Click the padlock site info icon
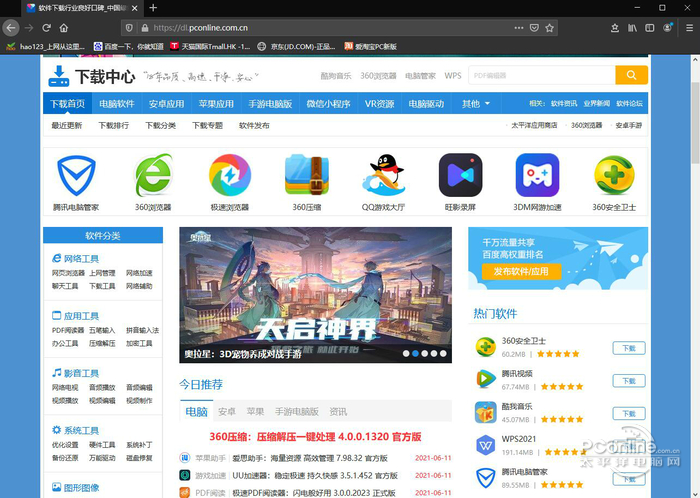The height and width of the screenshot is (498, 700). pyautogui.click(x=144, y=28)
